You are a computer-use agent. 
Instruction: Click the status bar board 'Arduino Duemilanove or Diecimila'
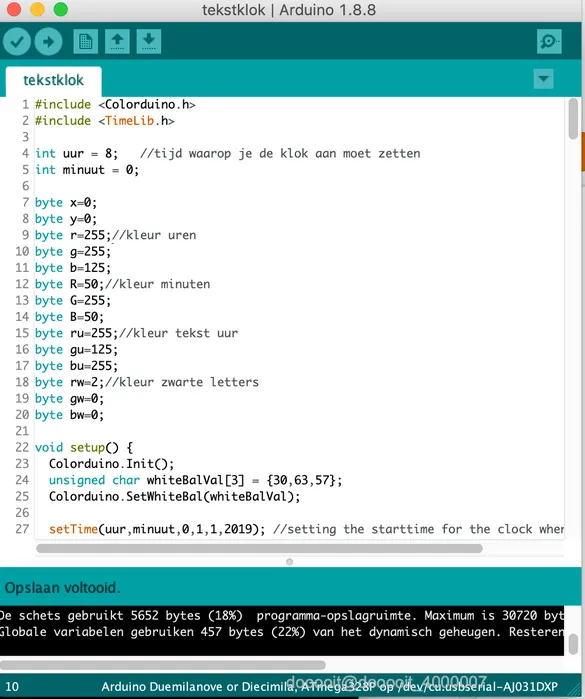(198, 687)
